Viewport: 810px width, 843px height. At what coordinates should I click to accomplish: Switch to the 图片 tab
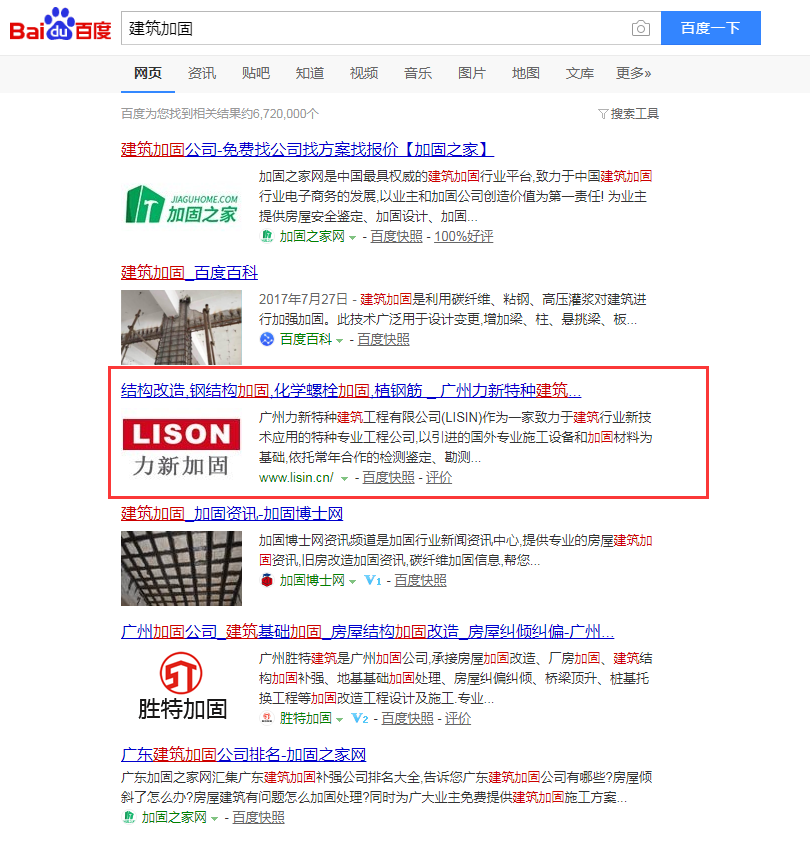coord(472,73)
